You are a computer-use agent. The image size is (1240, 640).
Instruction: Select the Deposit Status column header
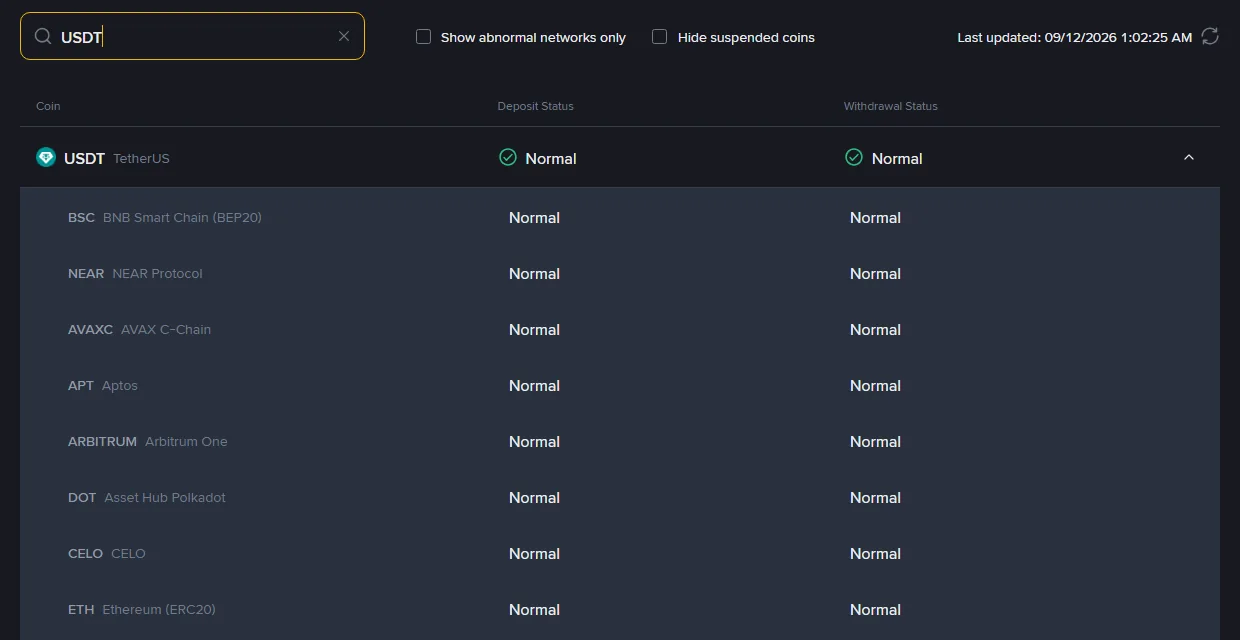[x=536, y=106]
